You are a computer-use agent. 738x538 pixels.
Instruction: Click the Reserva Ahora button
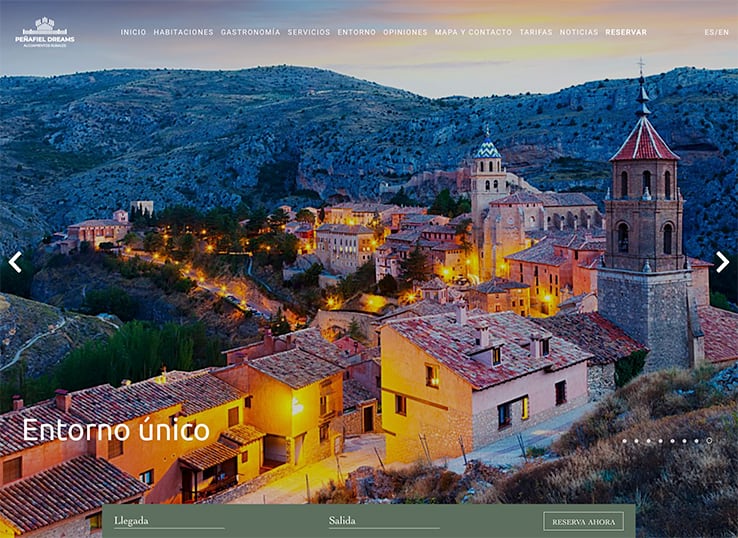(584, 522)
